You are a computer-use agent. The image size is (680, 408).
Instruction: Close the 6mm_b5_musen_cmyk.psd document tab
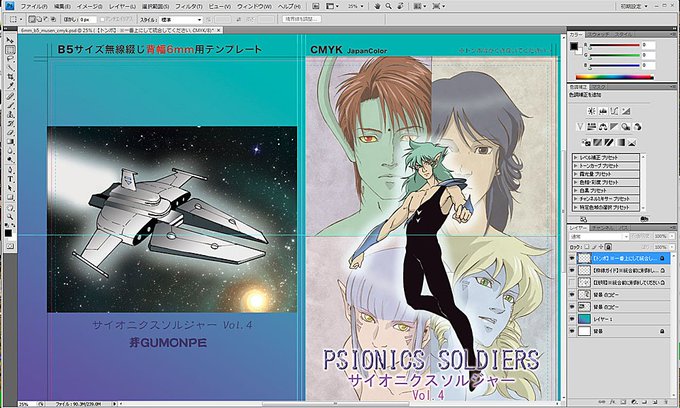pyautogui.click(x=219, y=30)
